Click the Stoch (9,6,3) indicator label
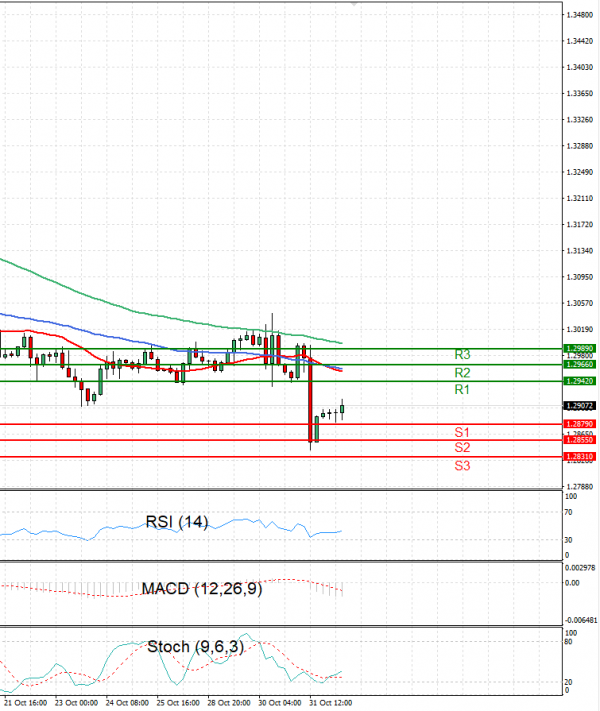This screenshot has height=711, width=600. 195,647
